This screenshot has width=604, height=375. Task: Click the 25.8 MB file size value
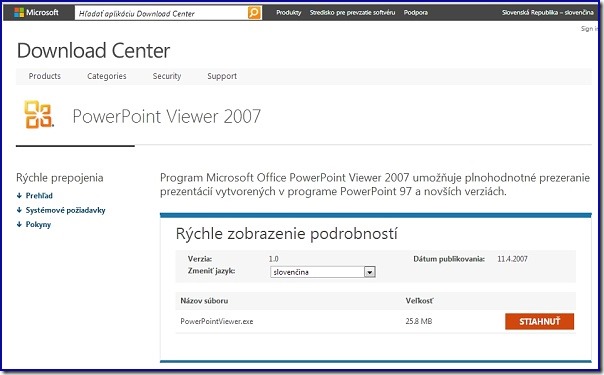pos(419,321)
